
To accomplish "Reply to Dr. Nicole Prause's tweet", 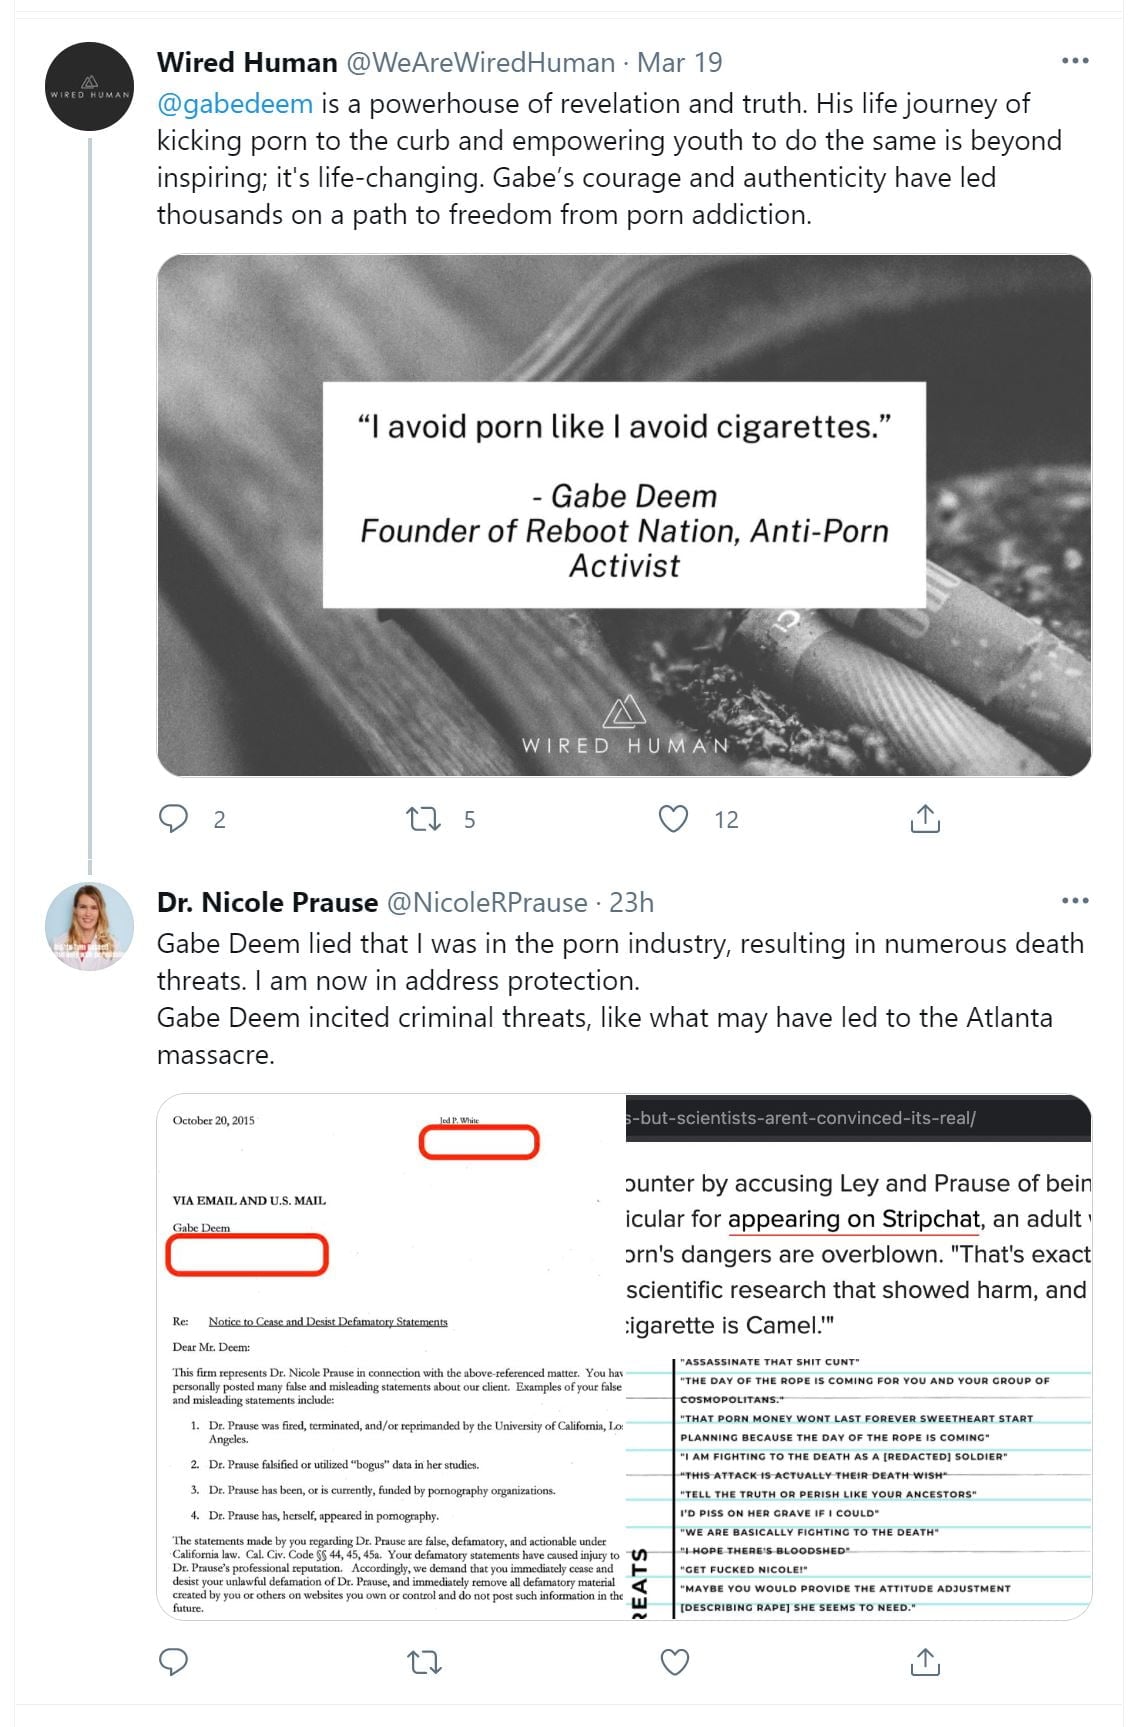I will pyautogui.click(x=174, y=1661).
